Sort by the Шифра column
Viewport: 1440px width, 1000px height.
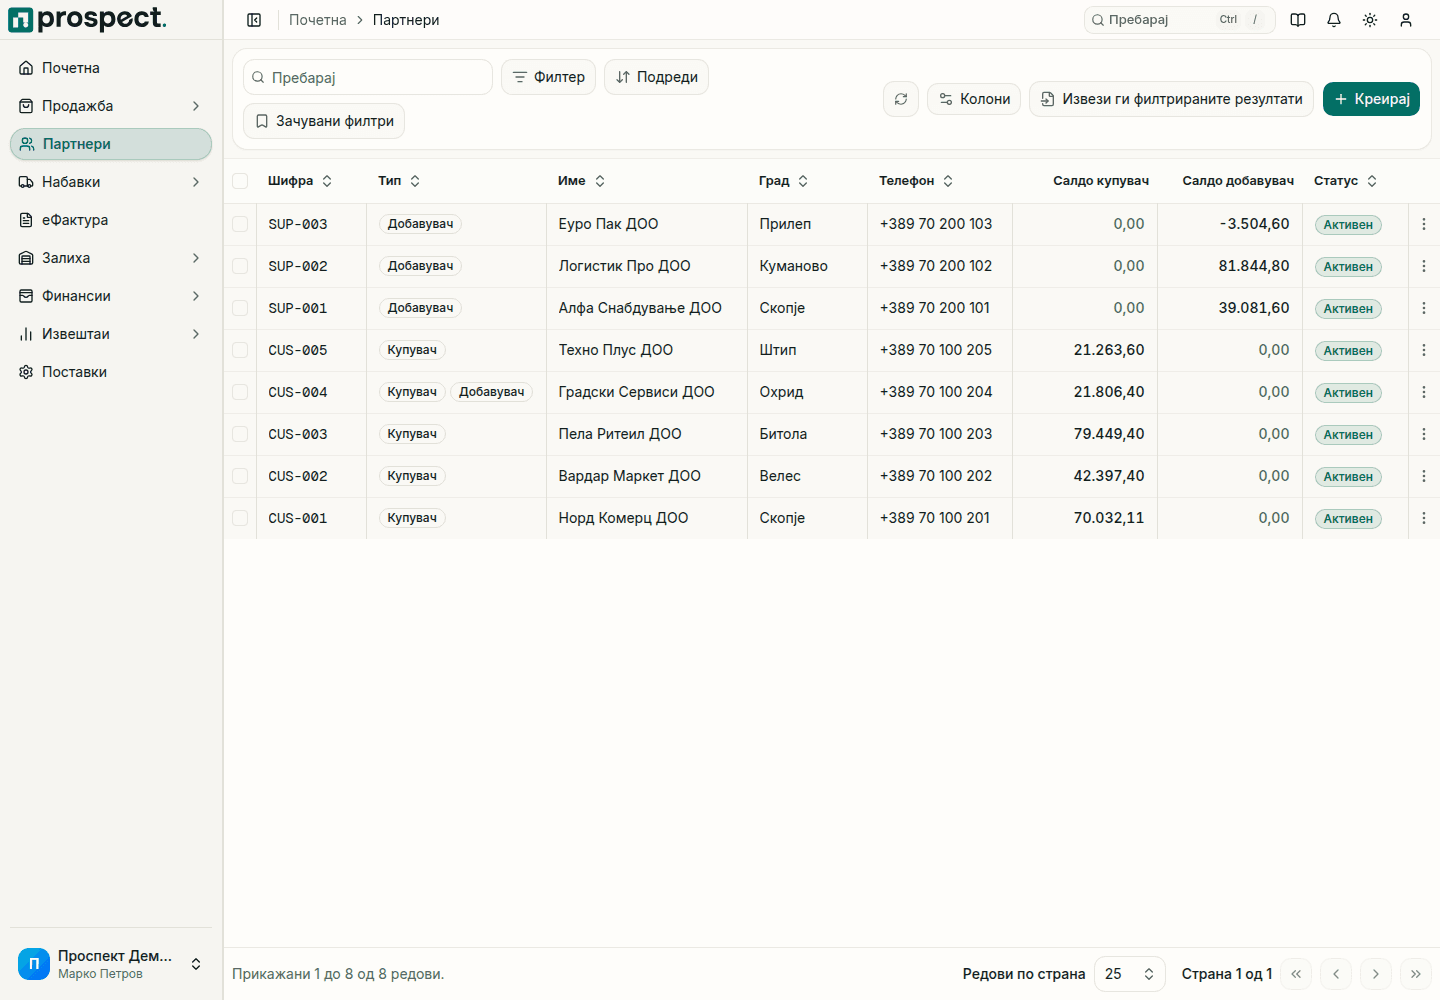[300, 181]
